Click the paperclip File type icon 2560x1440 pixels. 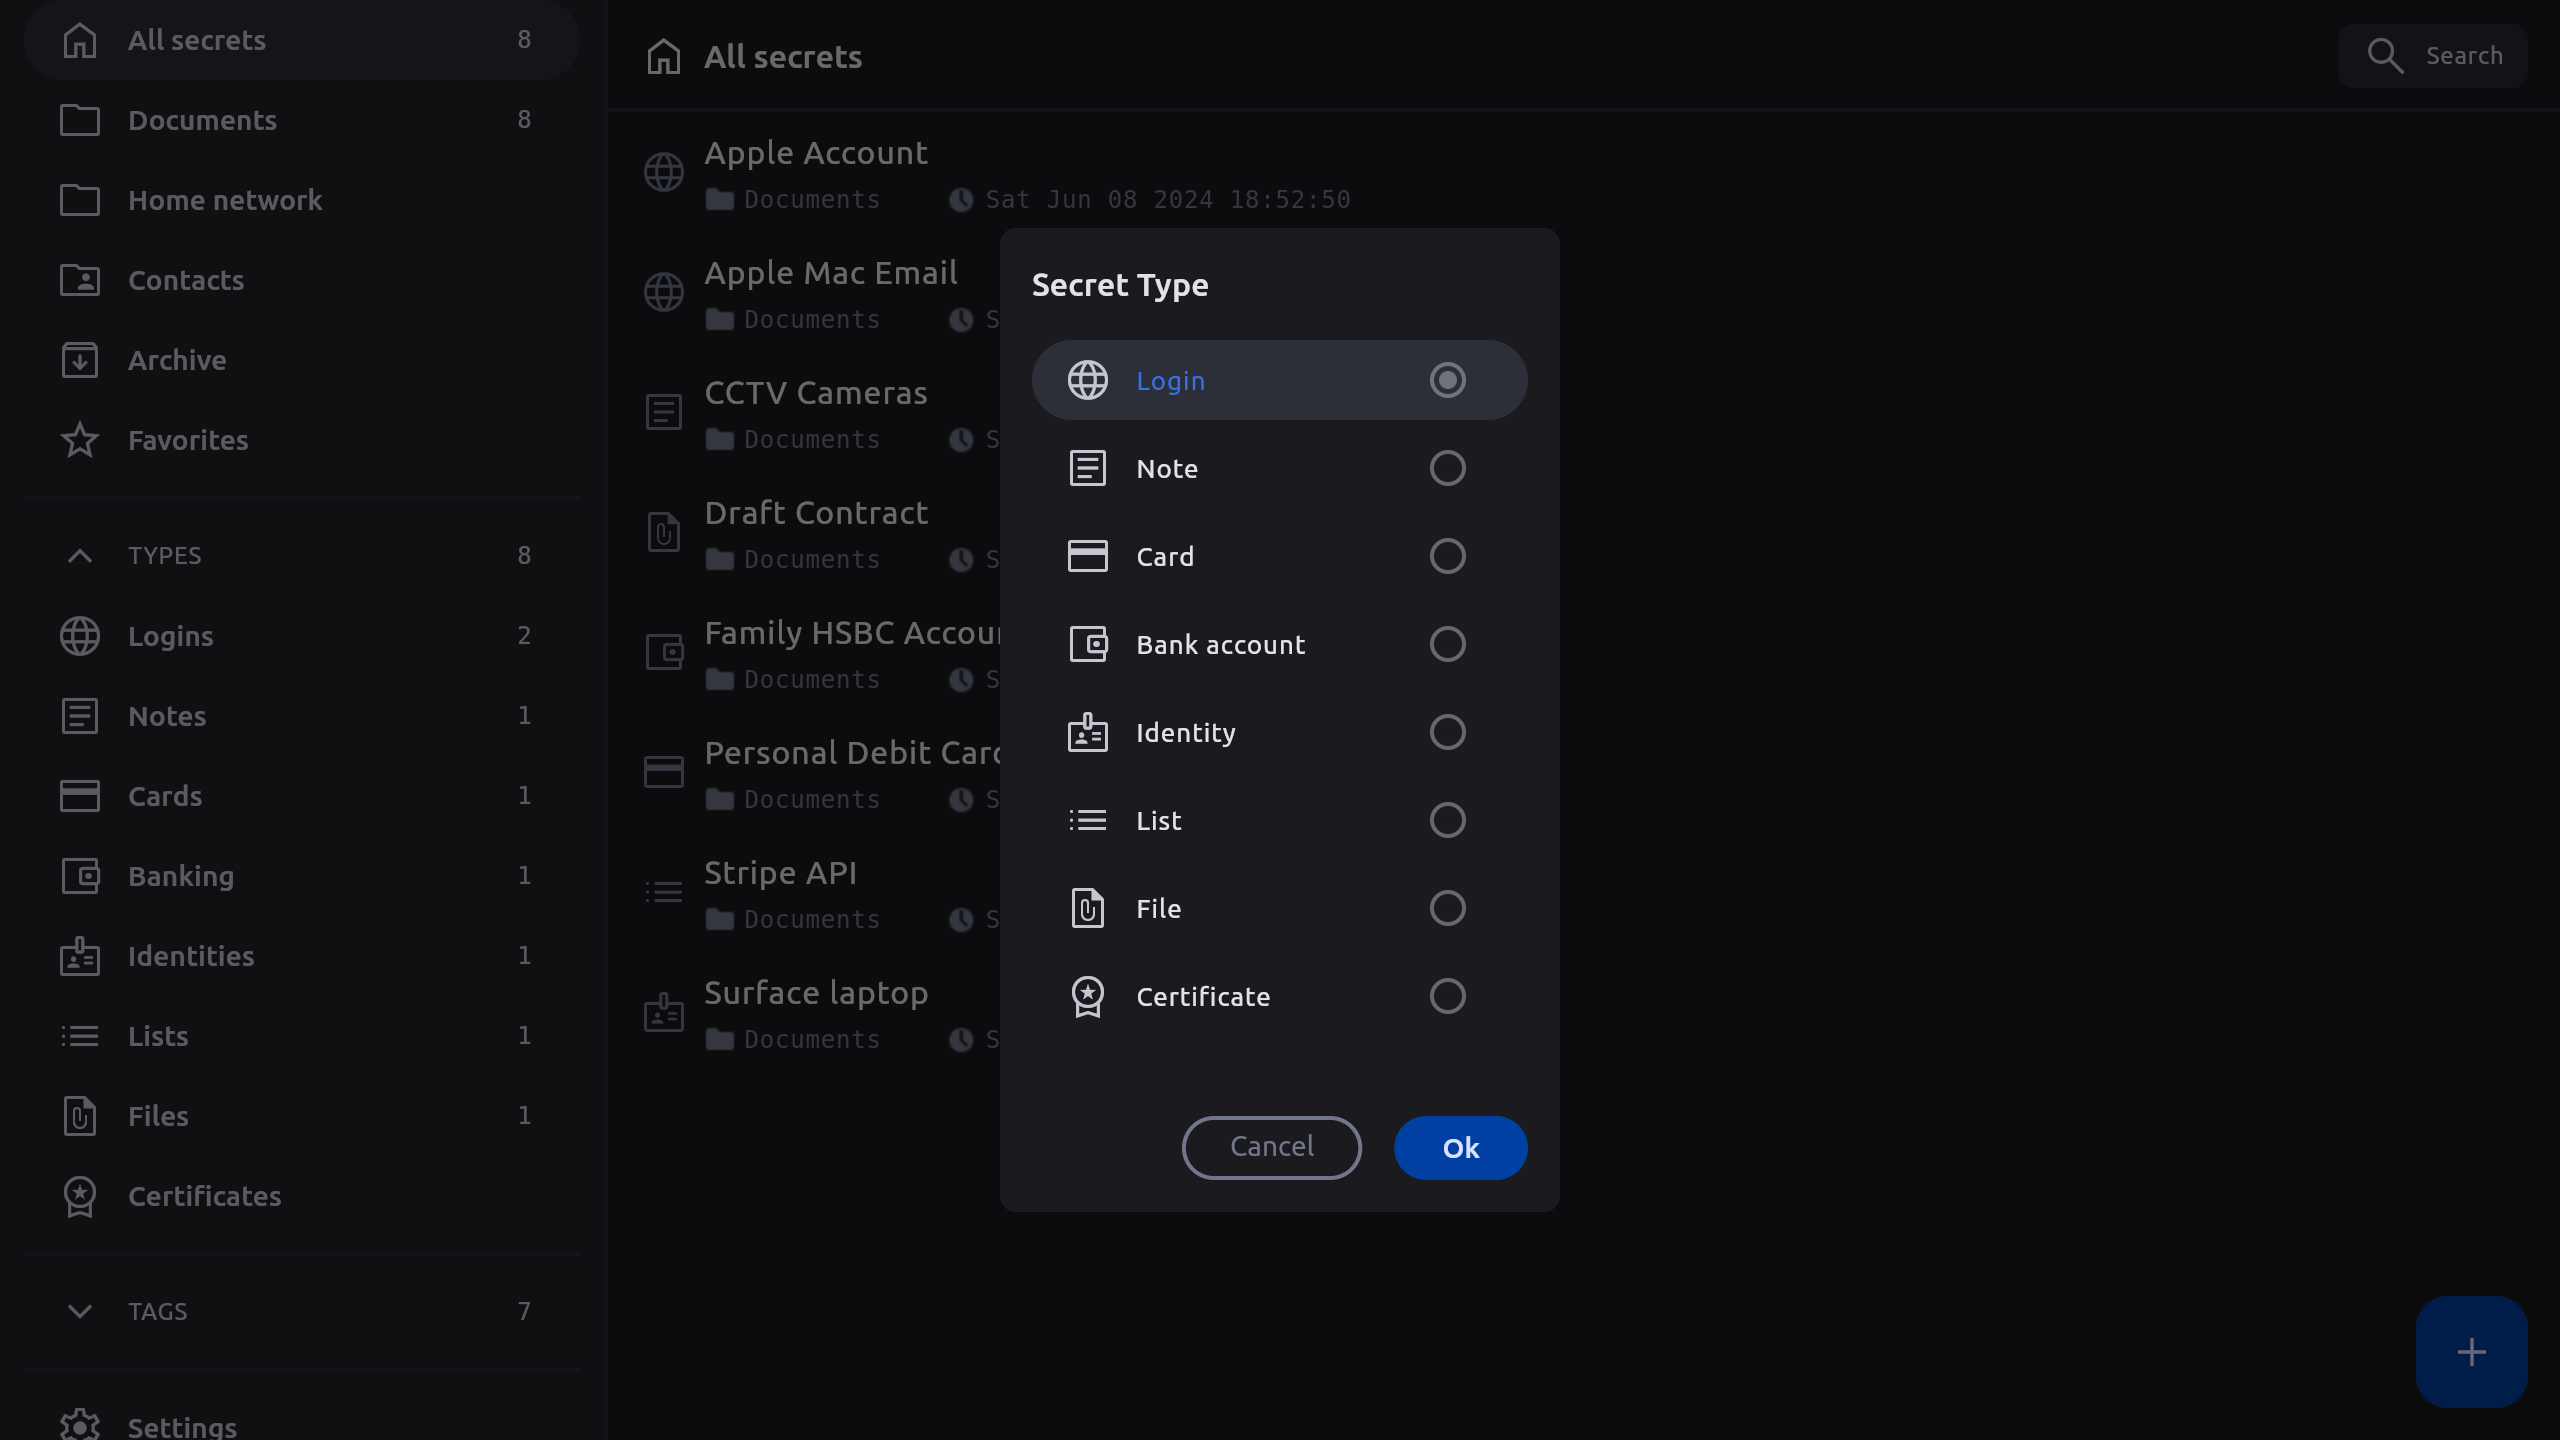[x=1087, y=908]
